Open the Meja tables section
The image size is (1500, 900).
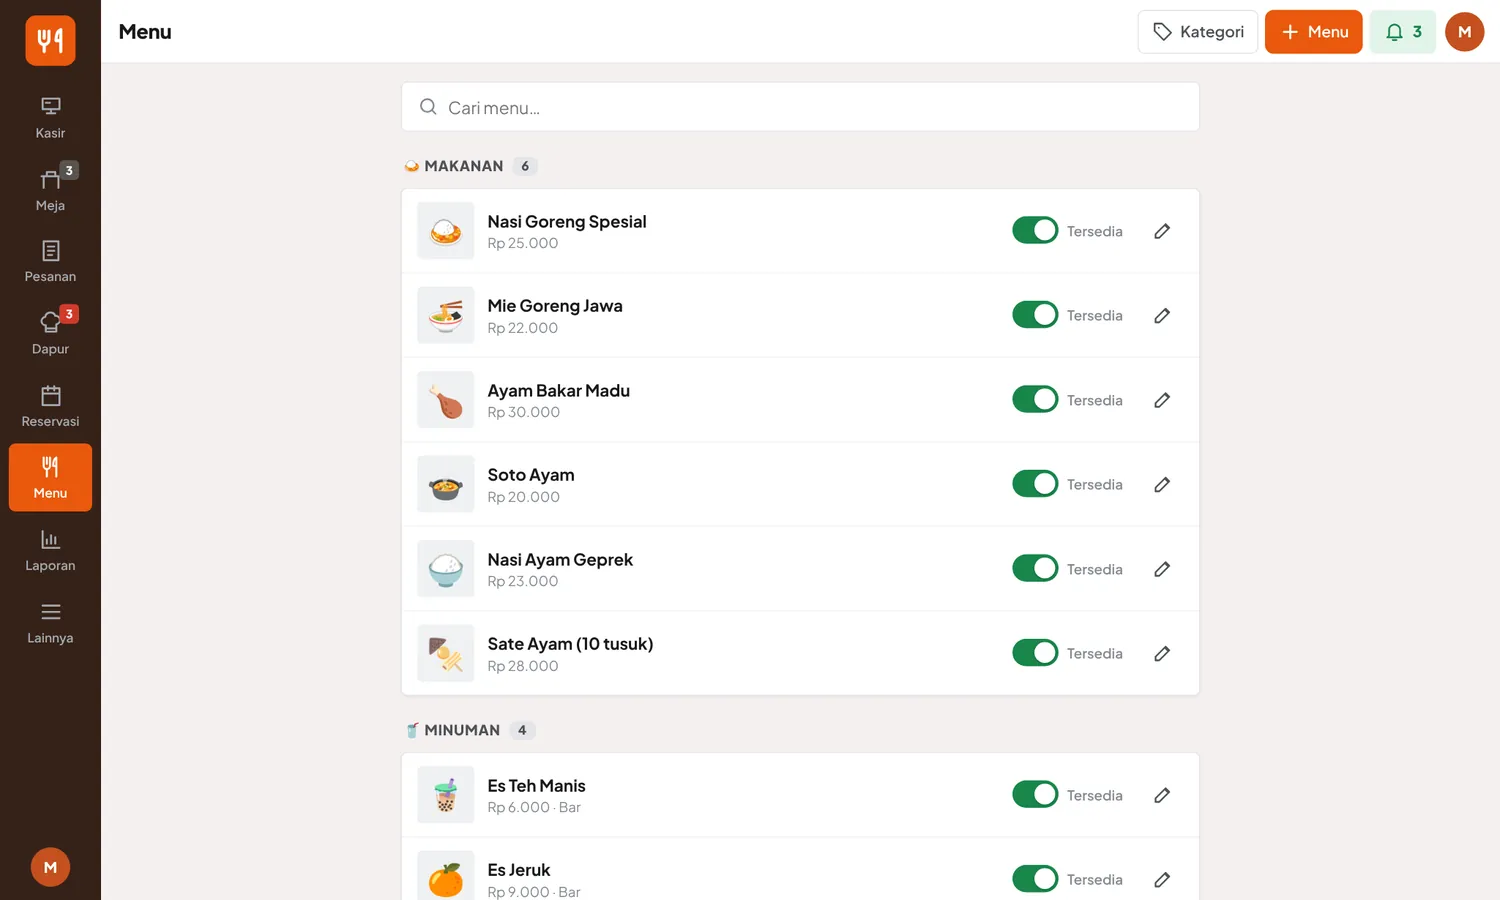coord(50,189)
